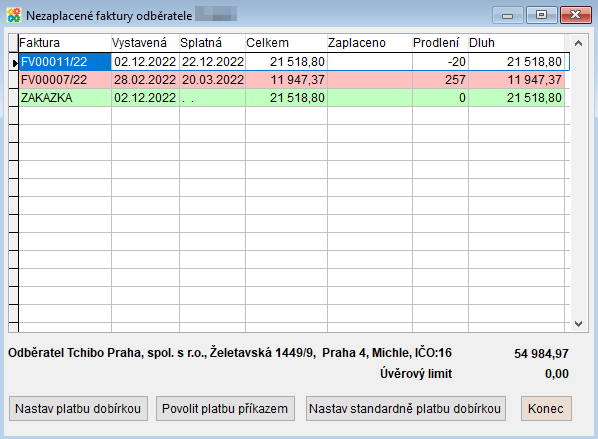The width and height of the screenshot is (598, 439).
Task: Click Nastav standardně platbu dobírkou button
Action: [405, 408]
